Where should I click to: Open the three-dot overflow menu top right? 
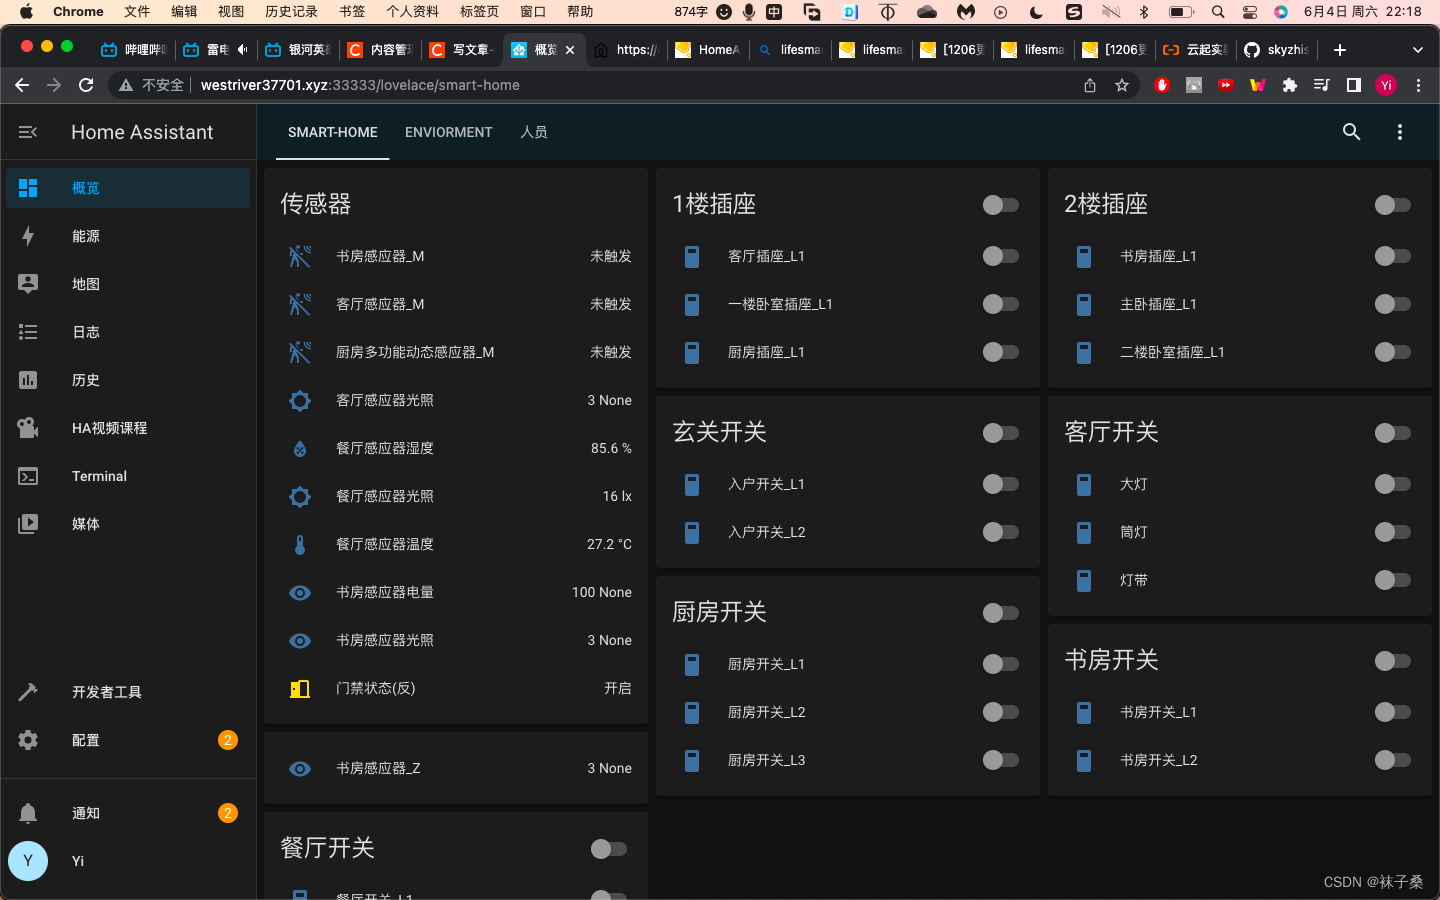(x=1399, y=131)
